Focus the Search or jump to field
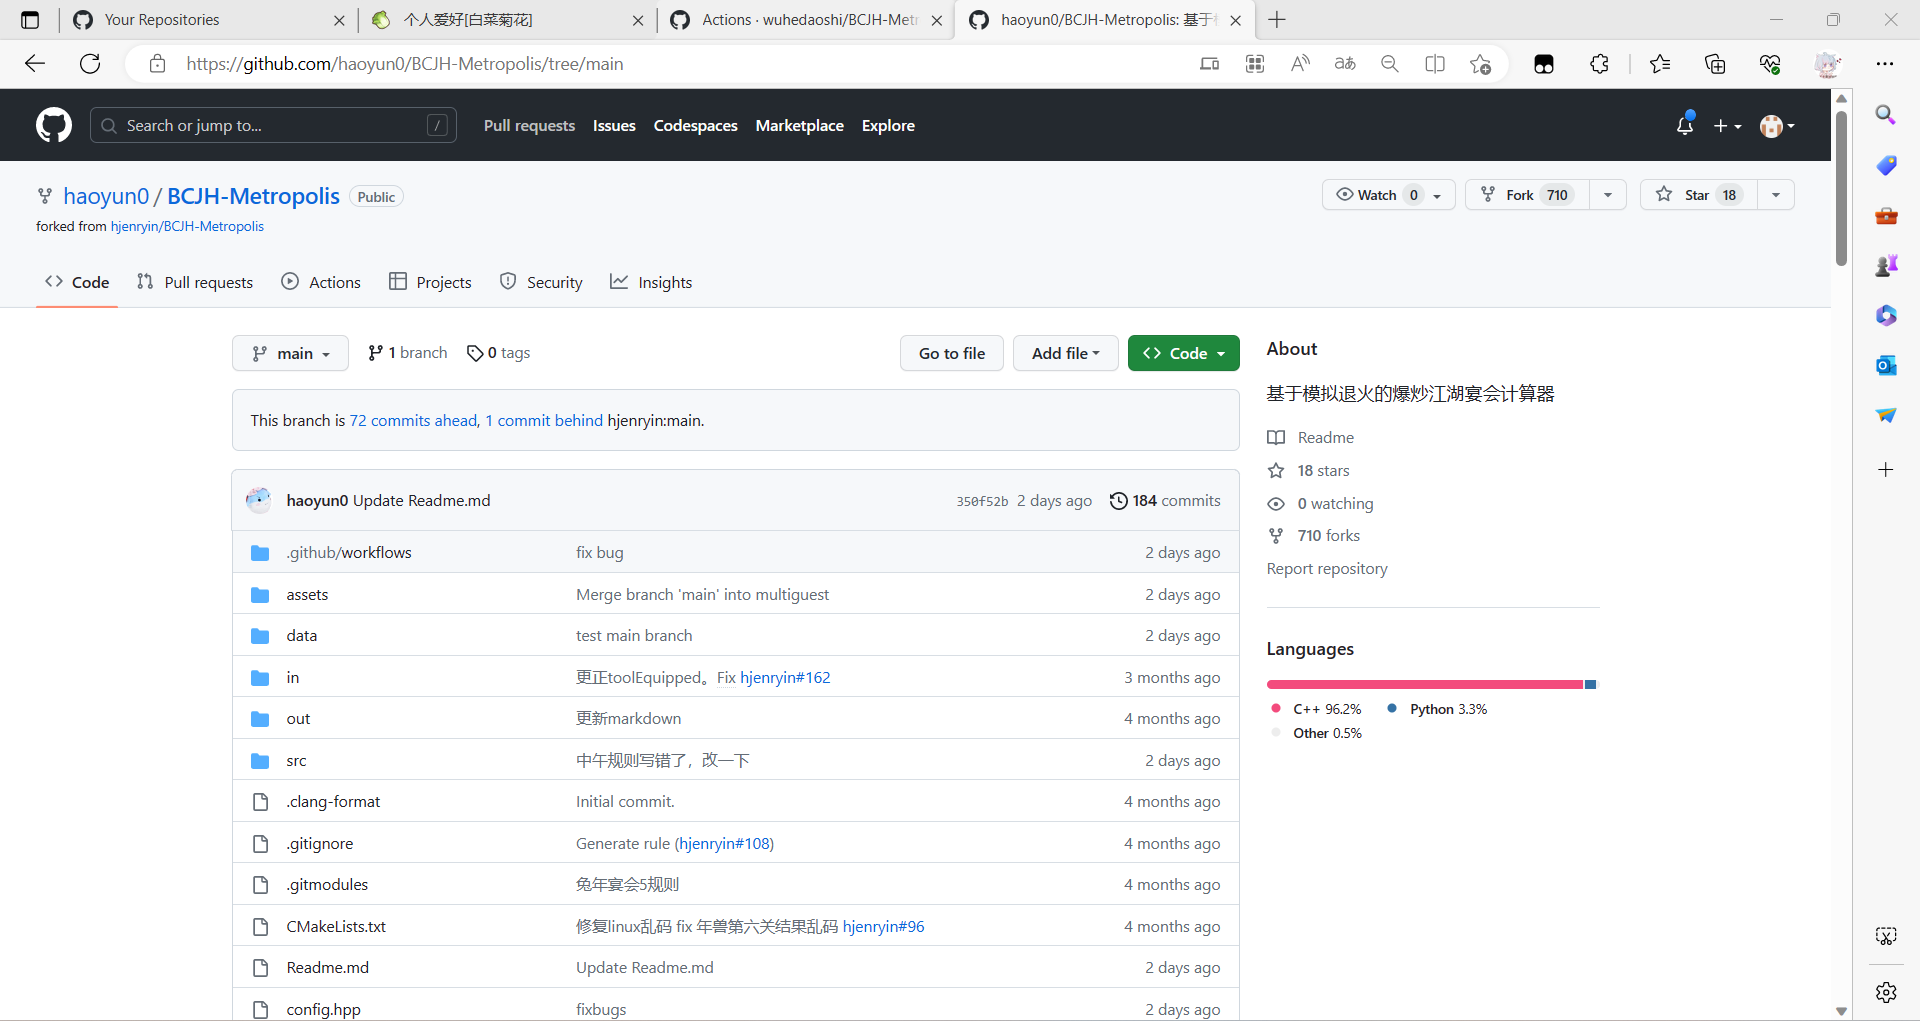1920x1021 pixels. click(273, 125)
